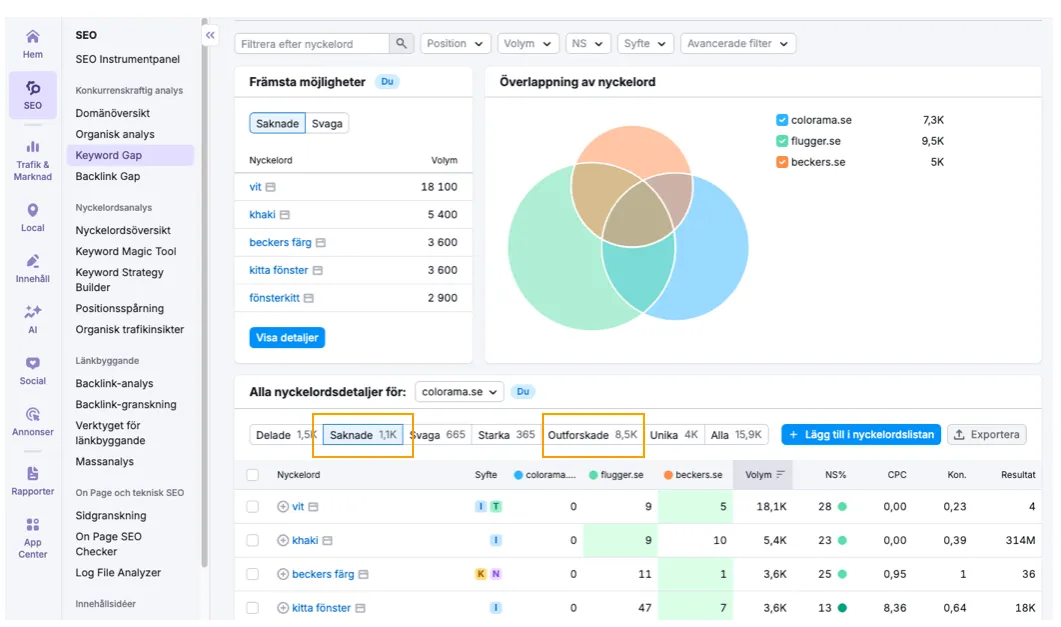Screen dimensions: 1061x627
Task: Select the Saknade toggle in Främsta möjligheter
Action: pyautogui.click(x=277, y=124)
